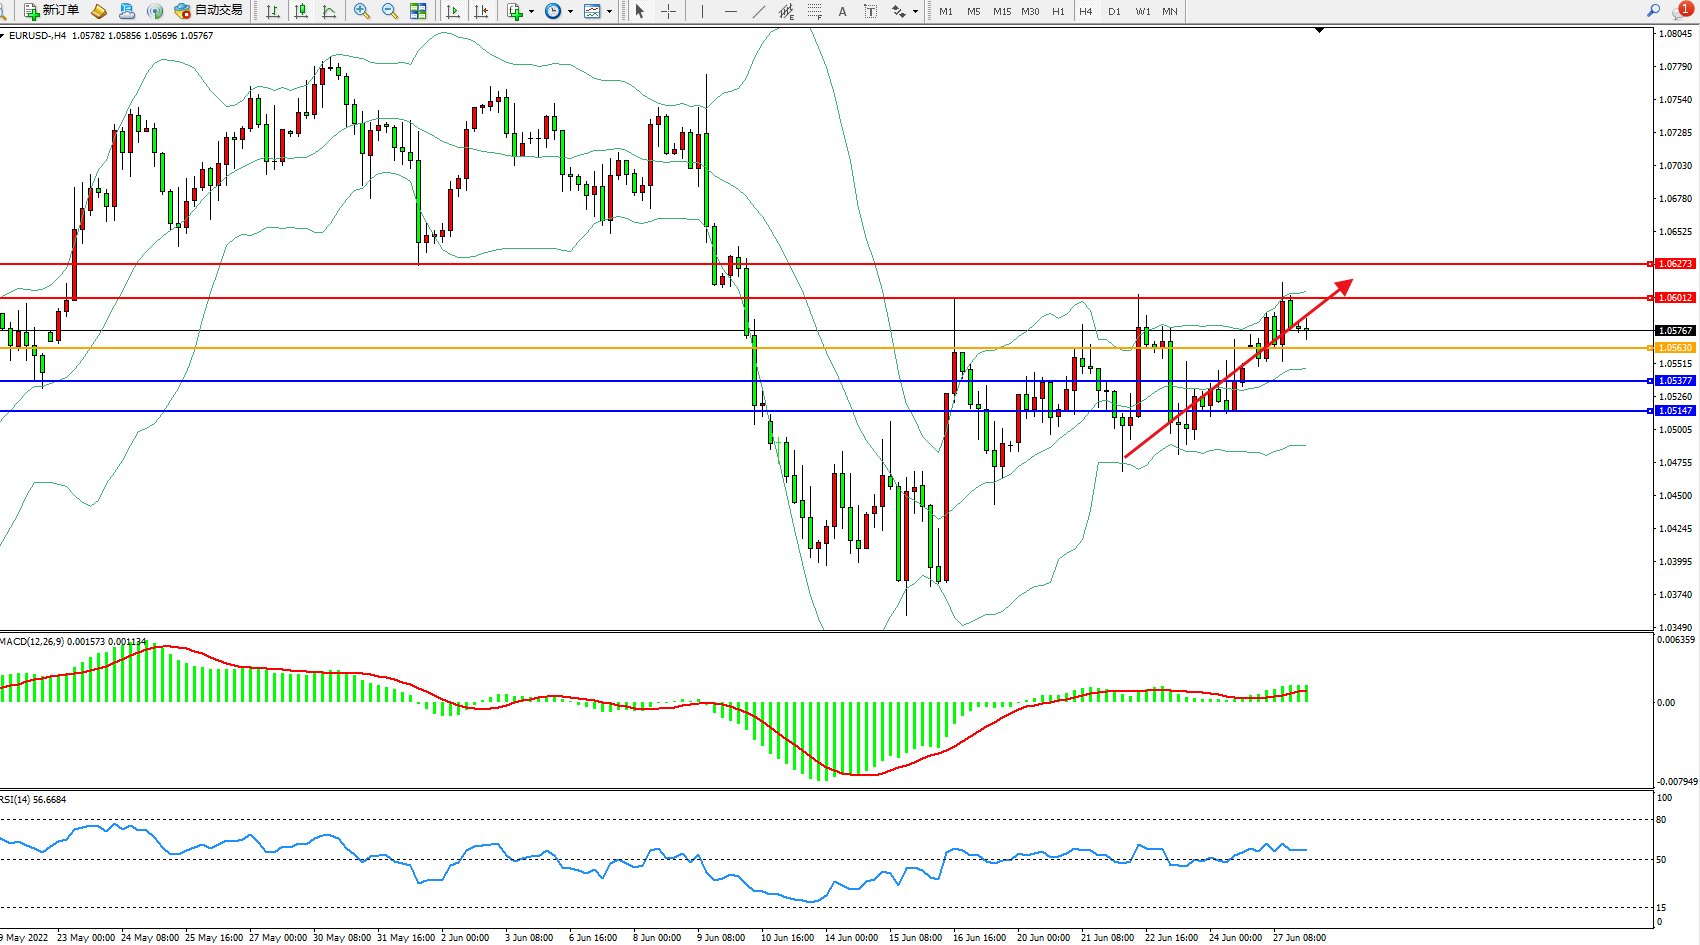Zoom in on the chart
1700x945 pixels.
pos(362,11)
